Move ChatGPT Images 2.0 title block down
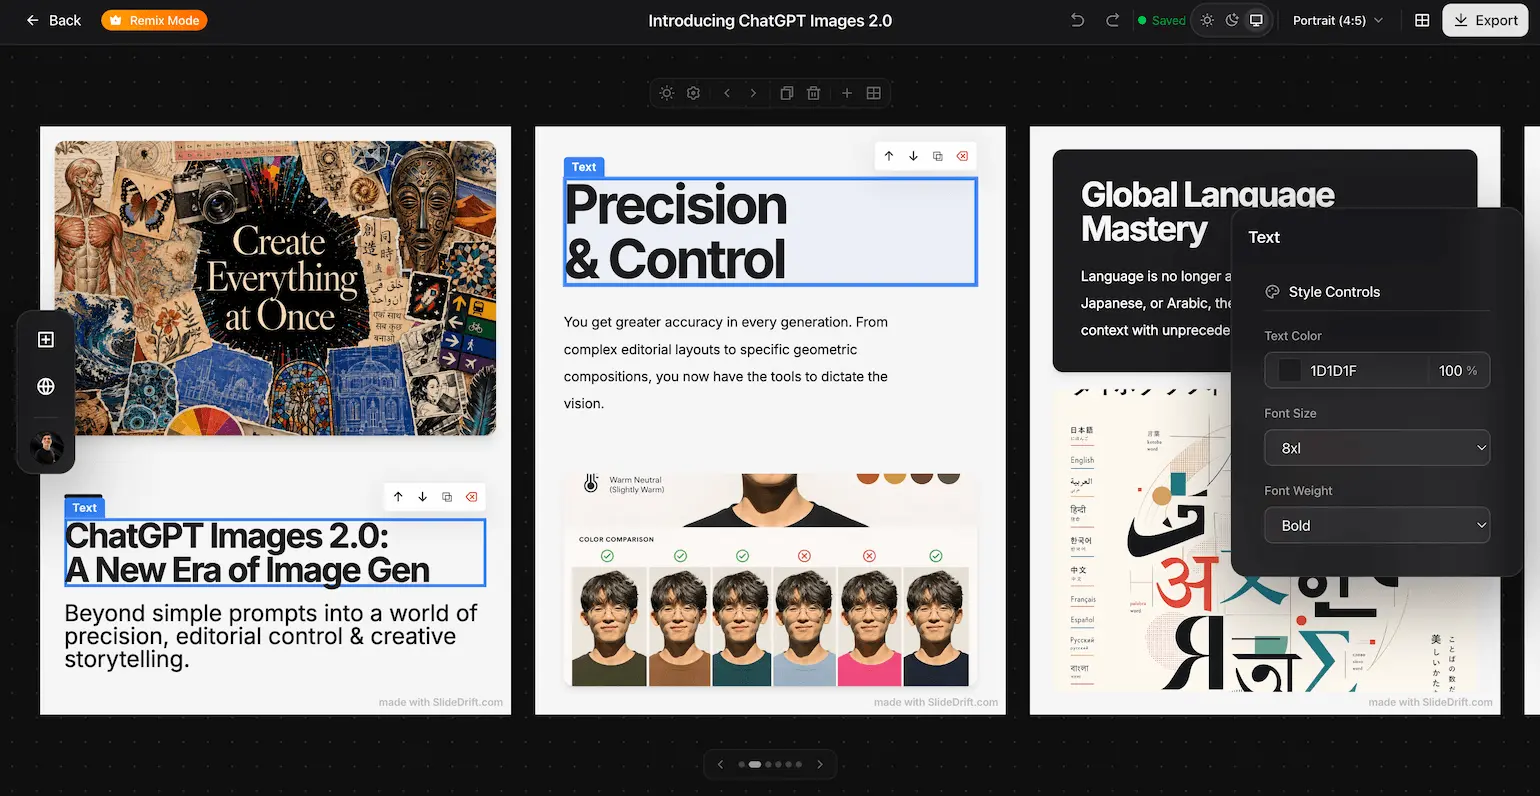The height and width of the screenshot is (796, 1540). [x=422, y=496]
